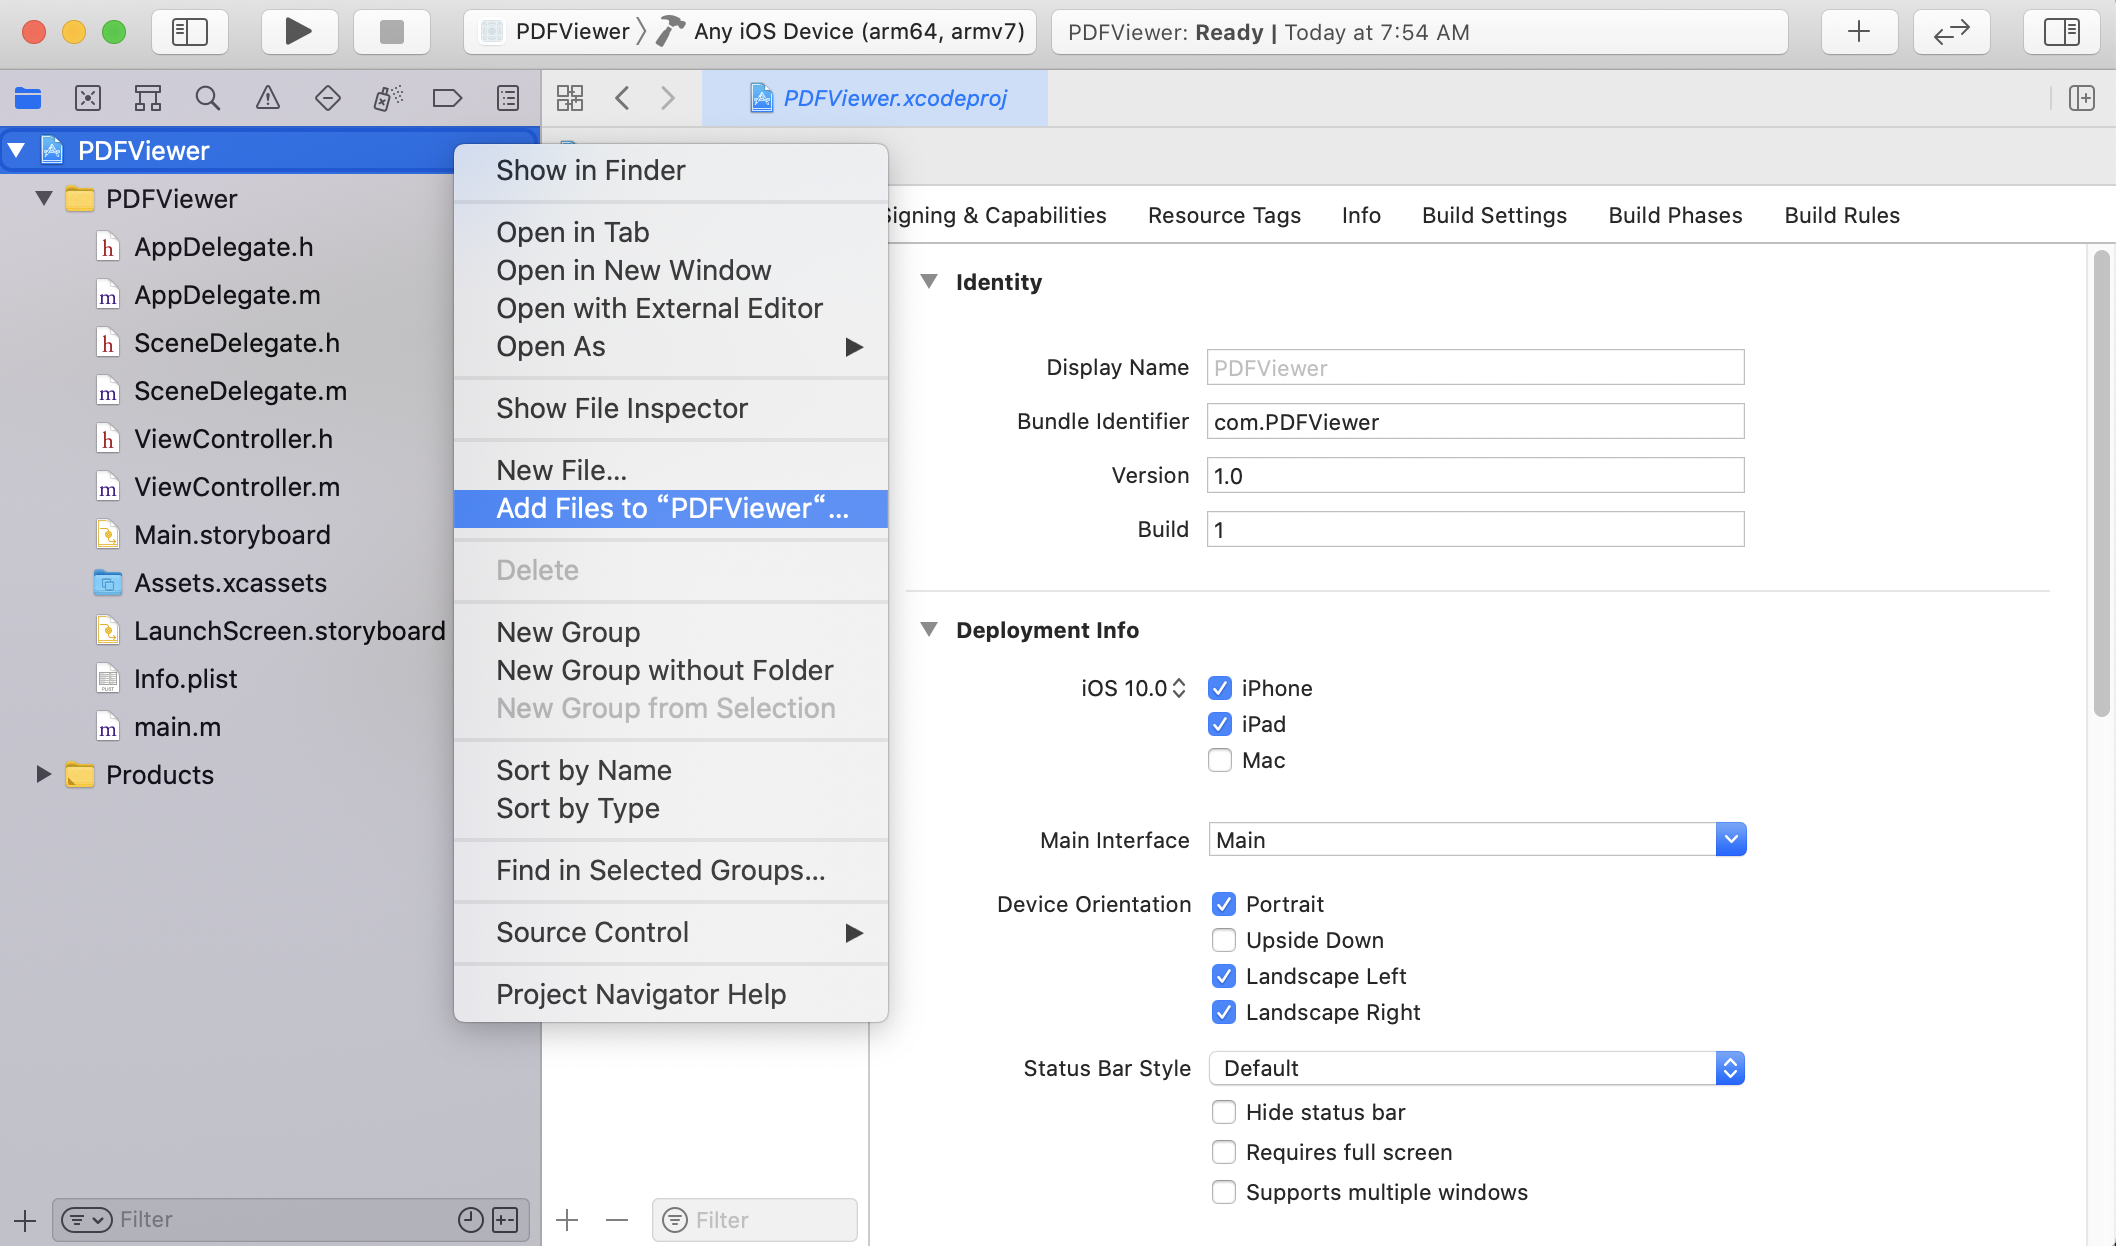Open the Report navigator icon
Image resolution: width=2116 pixels, height=1246 pixels.
[508, 98]
